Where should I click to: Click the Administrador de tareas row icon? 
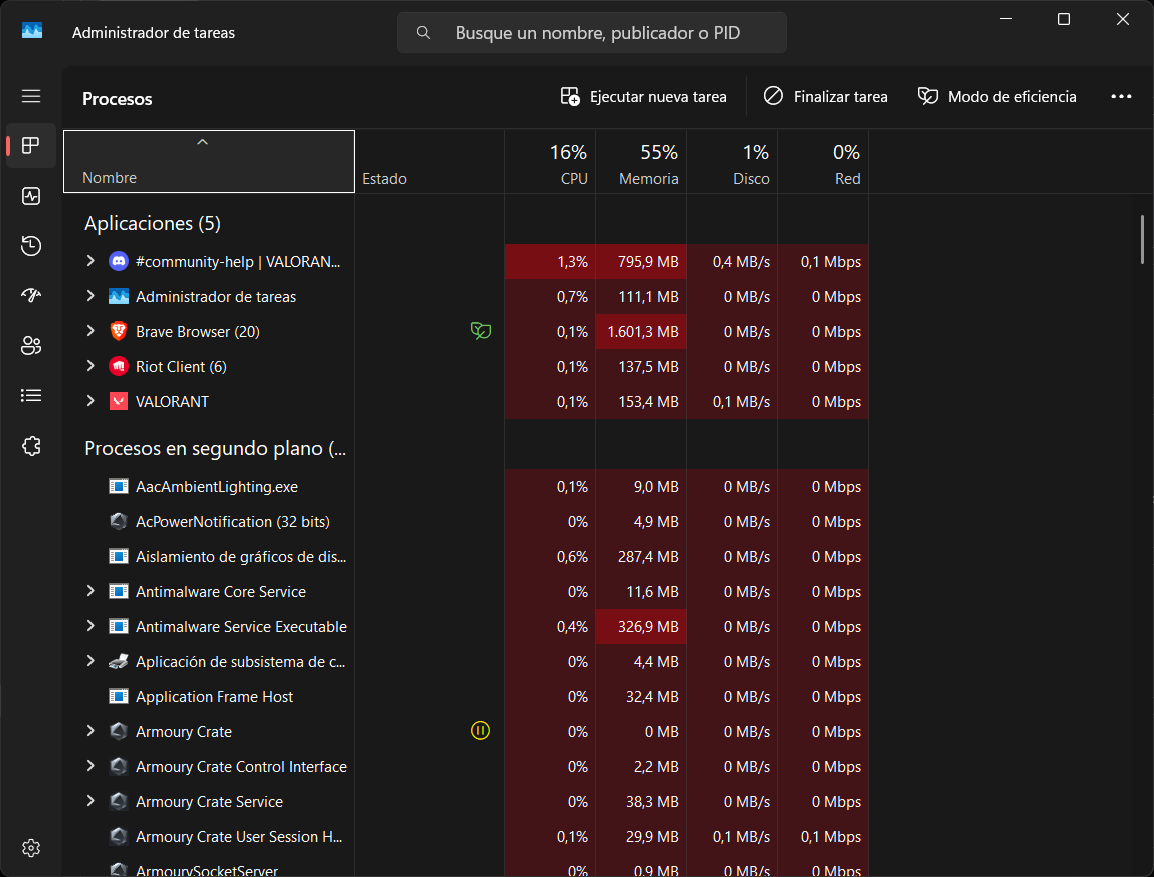coord(118,297)
